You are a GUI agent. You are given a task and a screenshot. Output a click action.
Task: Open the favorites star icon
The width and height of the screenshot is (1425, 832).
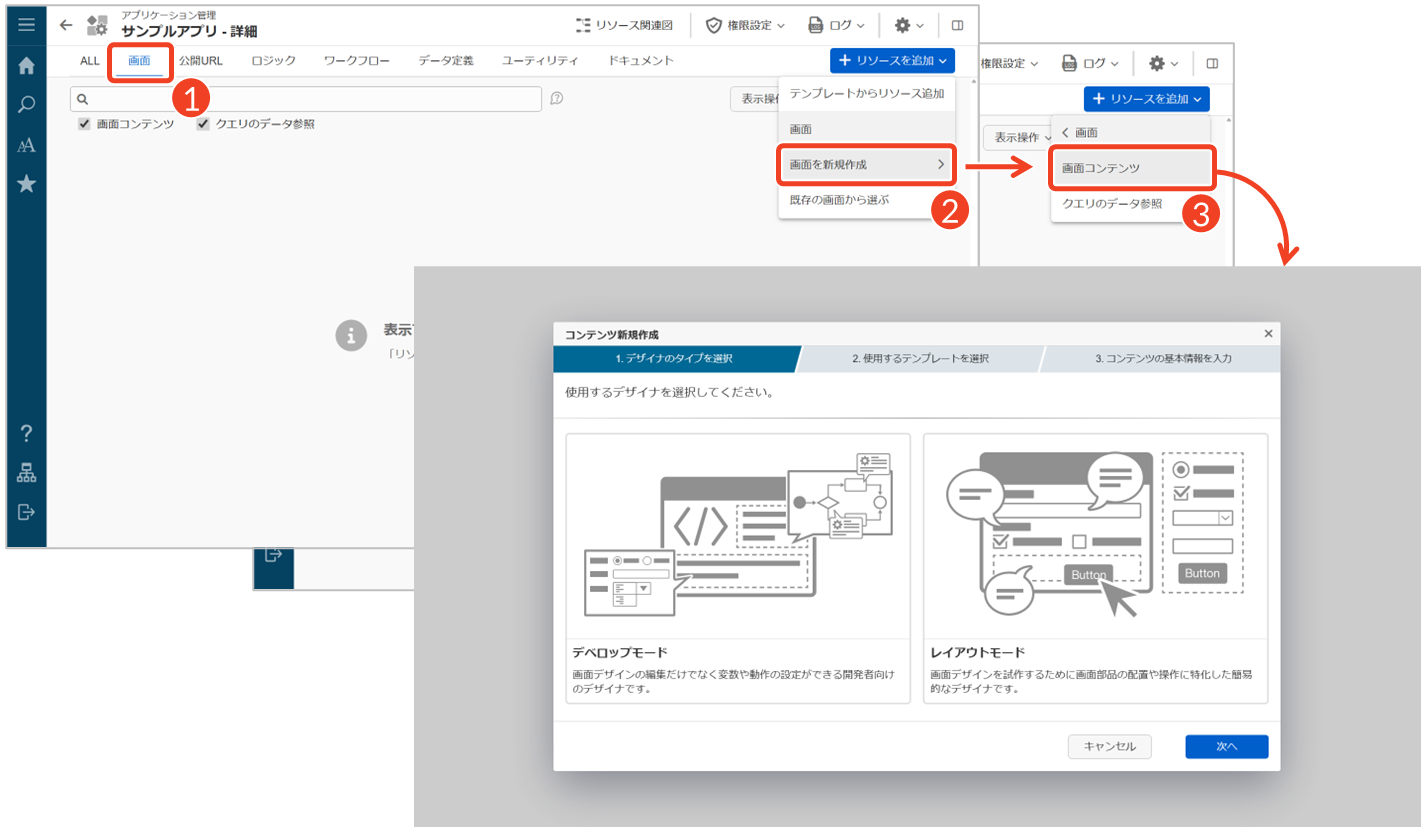pyautogui.click(x=27, y=184)
